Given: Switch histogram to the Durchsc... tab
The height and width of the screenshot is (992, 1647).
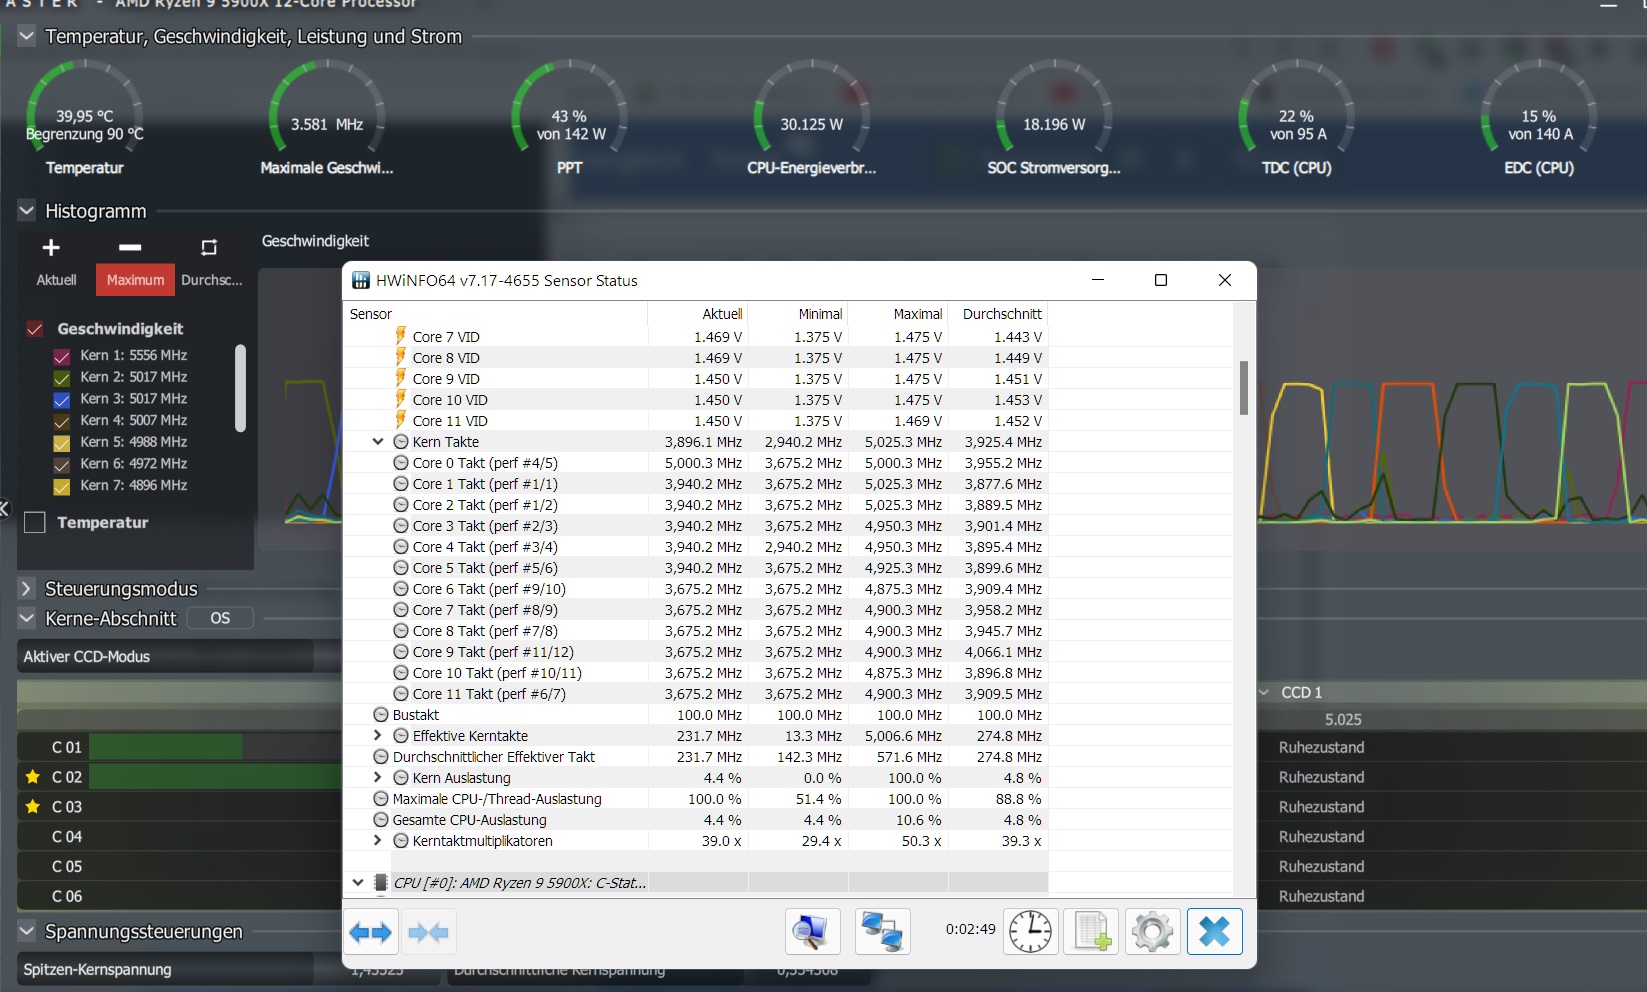Looking at the screenshot, I should coord(211,280).
